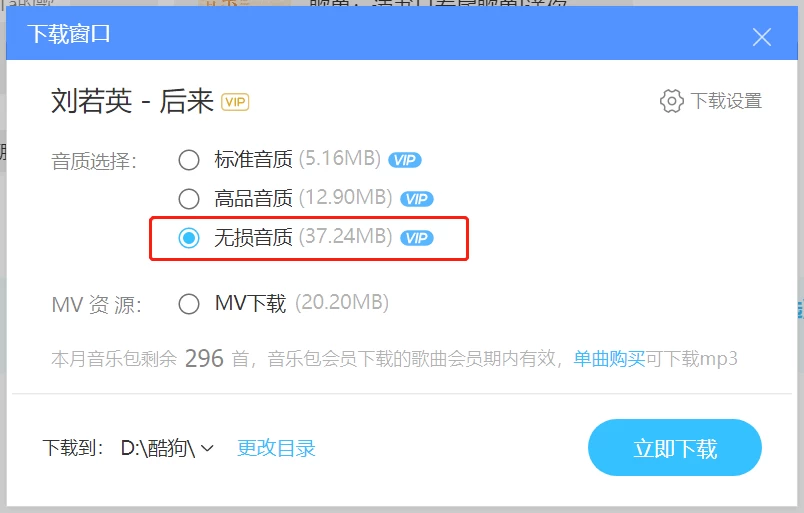Image resolution: width=804 pixels, height=513 pixels.
Task: Enable the MV下载 radio option
Action: [189, 304]
